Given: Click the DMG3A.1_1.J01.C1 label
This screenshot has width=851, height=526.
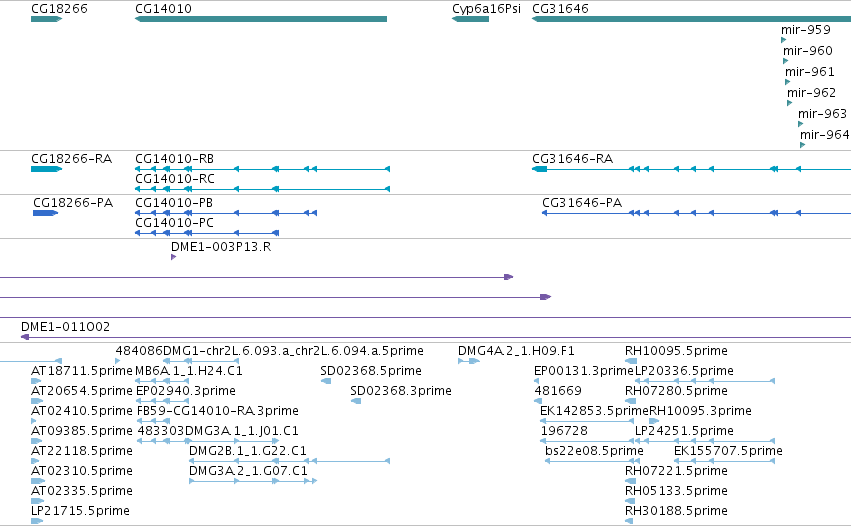Looking at the screenshot, I should (x=242, y=431).
